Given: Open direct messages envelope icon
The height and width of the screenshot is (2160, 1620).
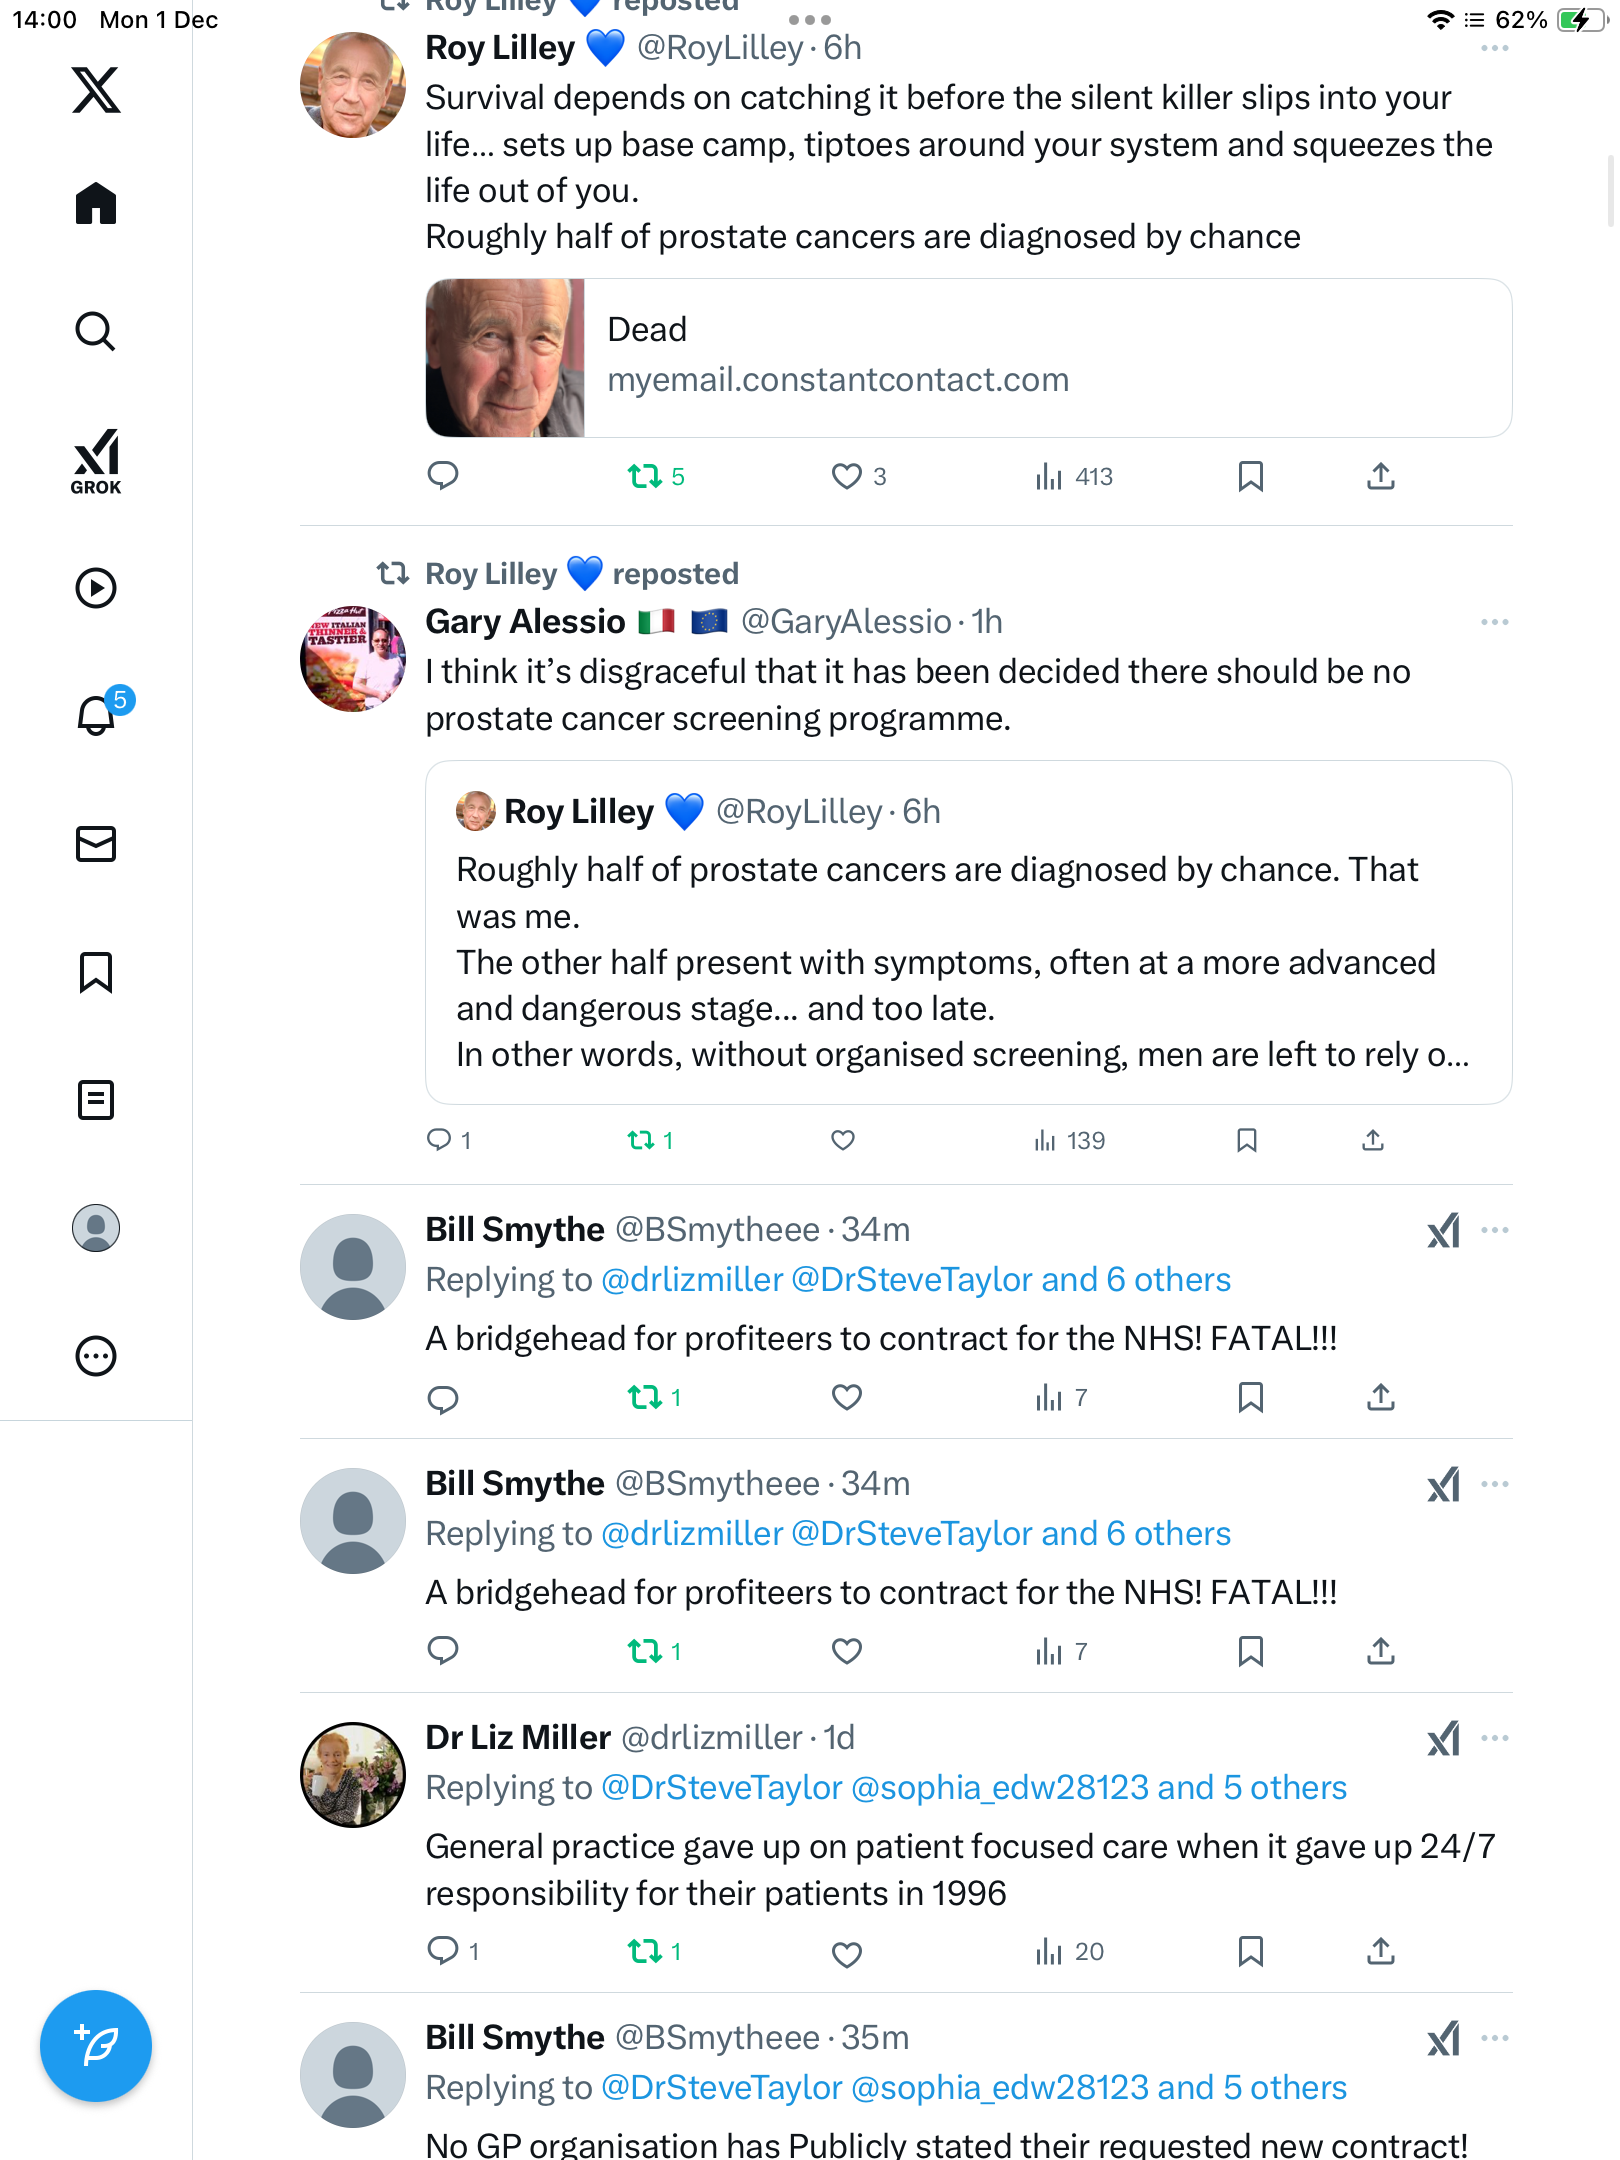Looking at the screenshot, I should pyautogui.click(x=96, y=844).
